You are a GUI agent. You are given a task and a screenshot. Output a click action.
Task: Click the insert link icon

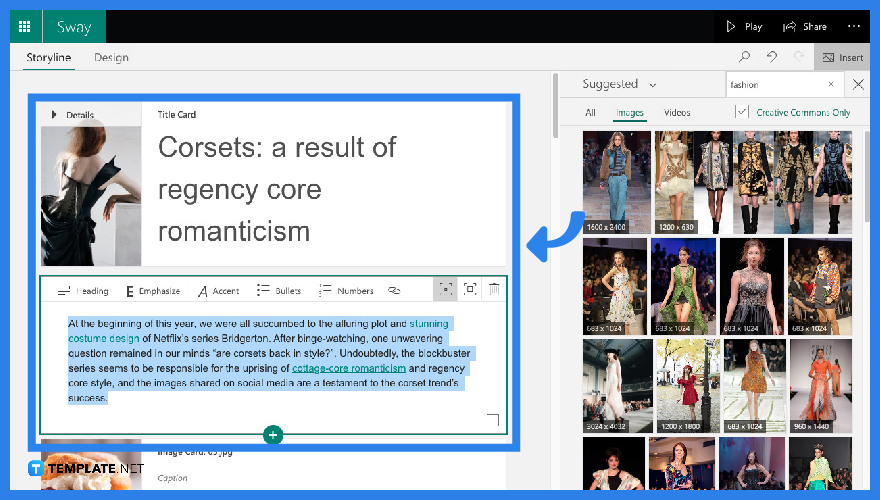click(394, 290)
